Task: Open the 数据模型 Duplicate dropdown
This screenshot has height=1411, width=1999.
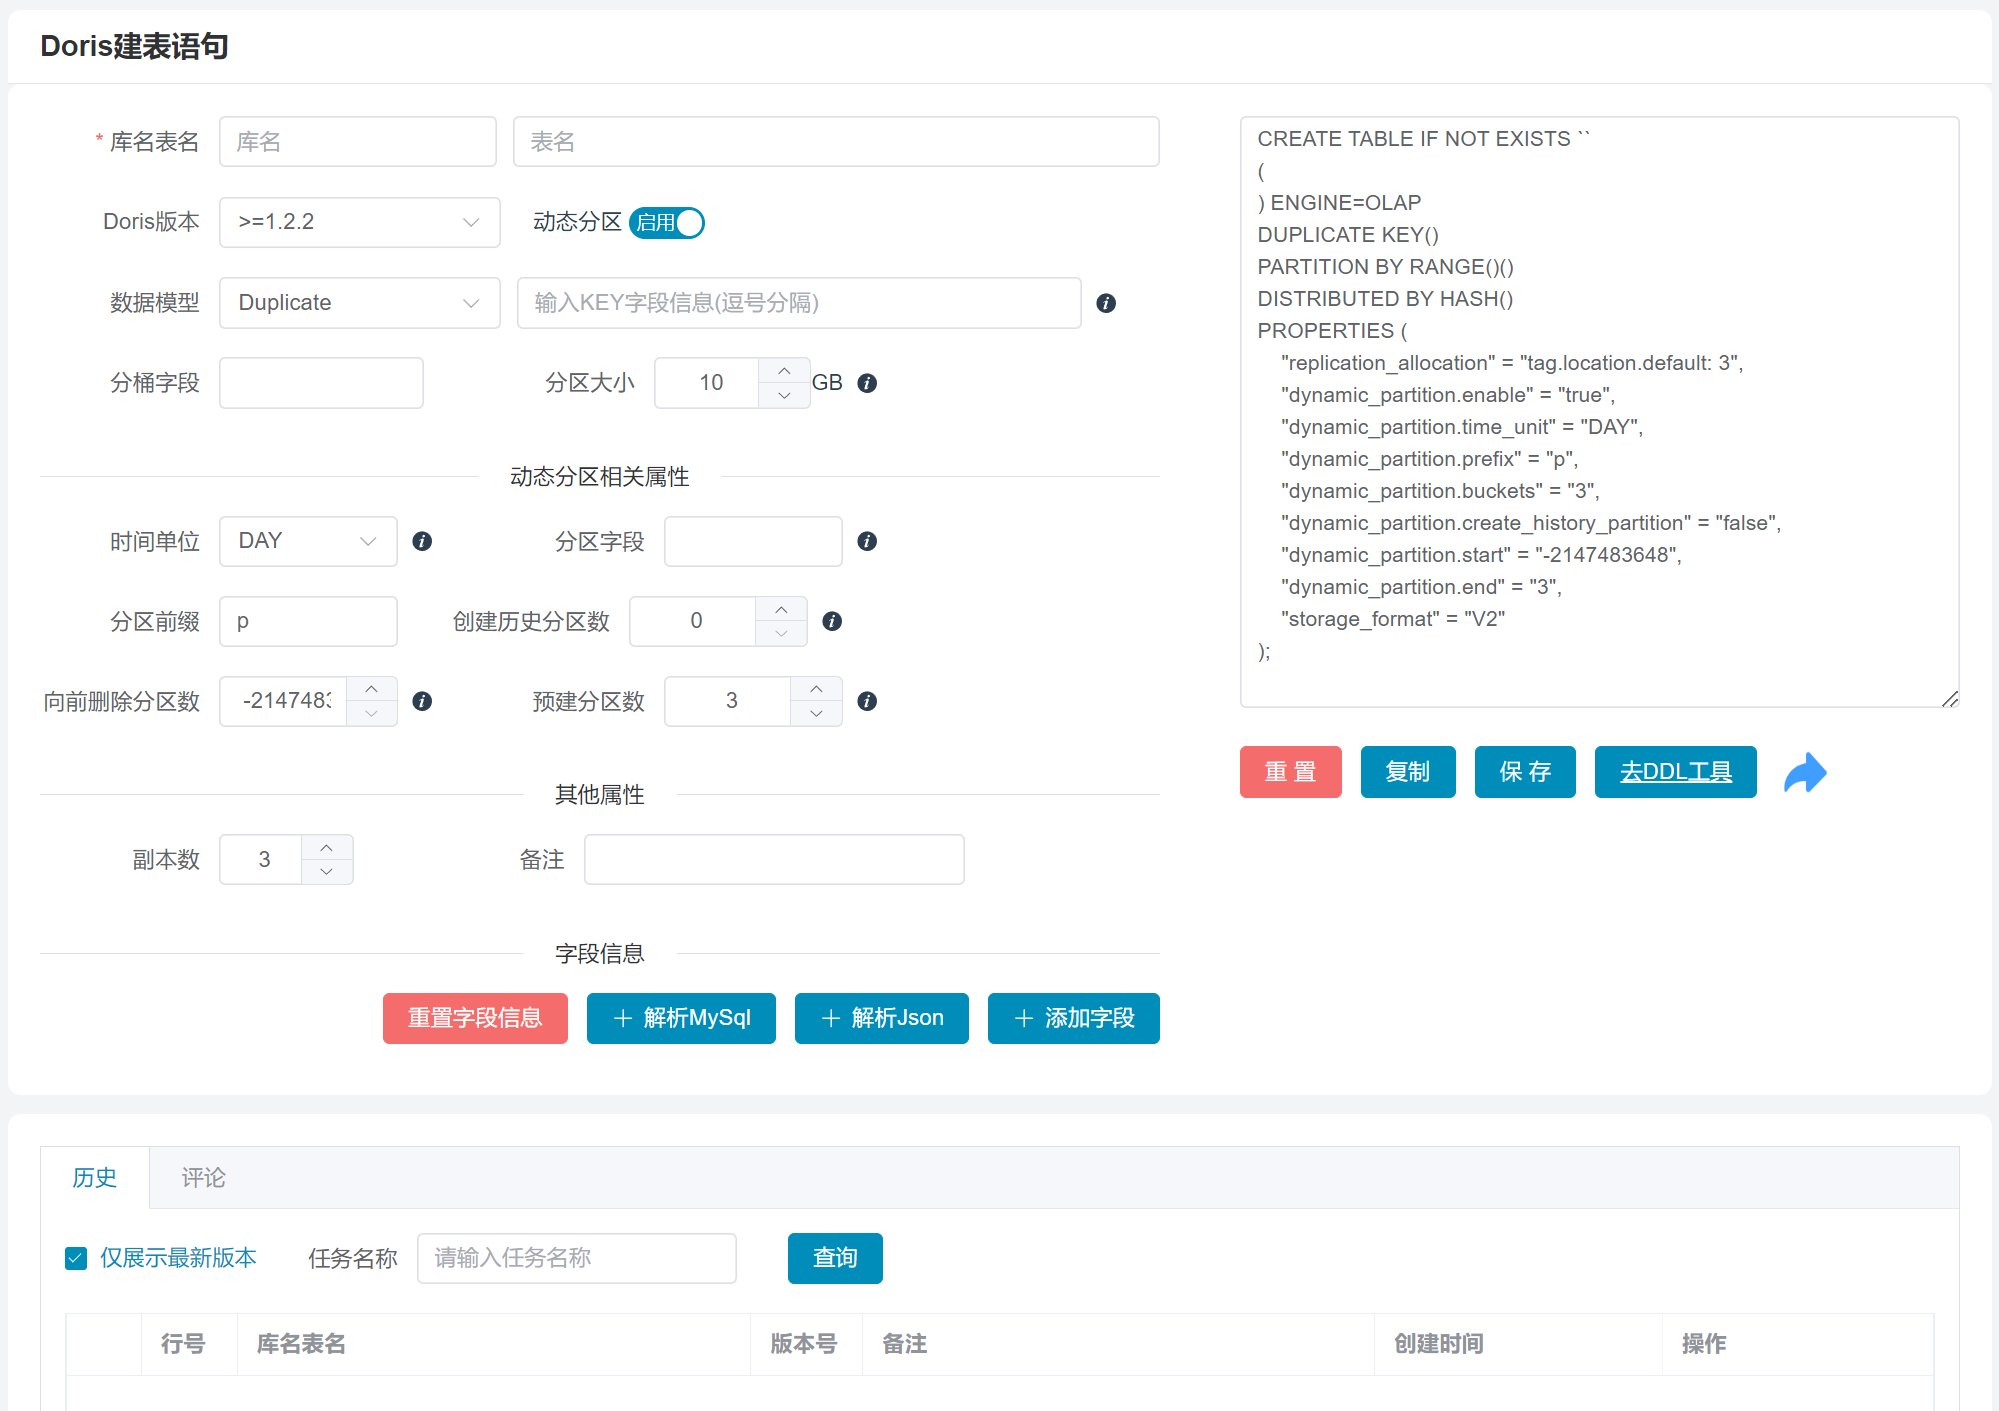Action: tap(360, 303)
